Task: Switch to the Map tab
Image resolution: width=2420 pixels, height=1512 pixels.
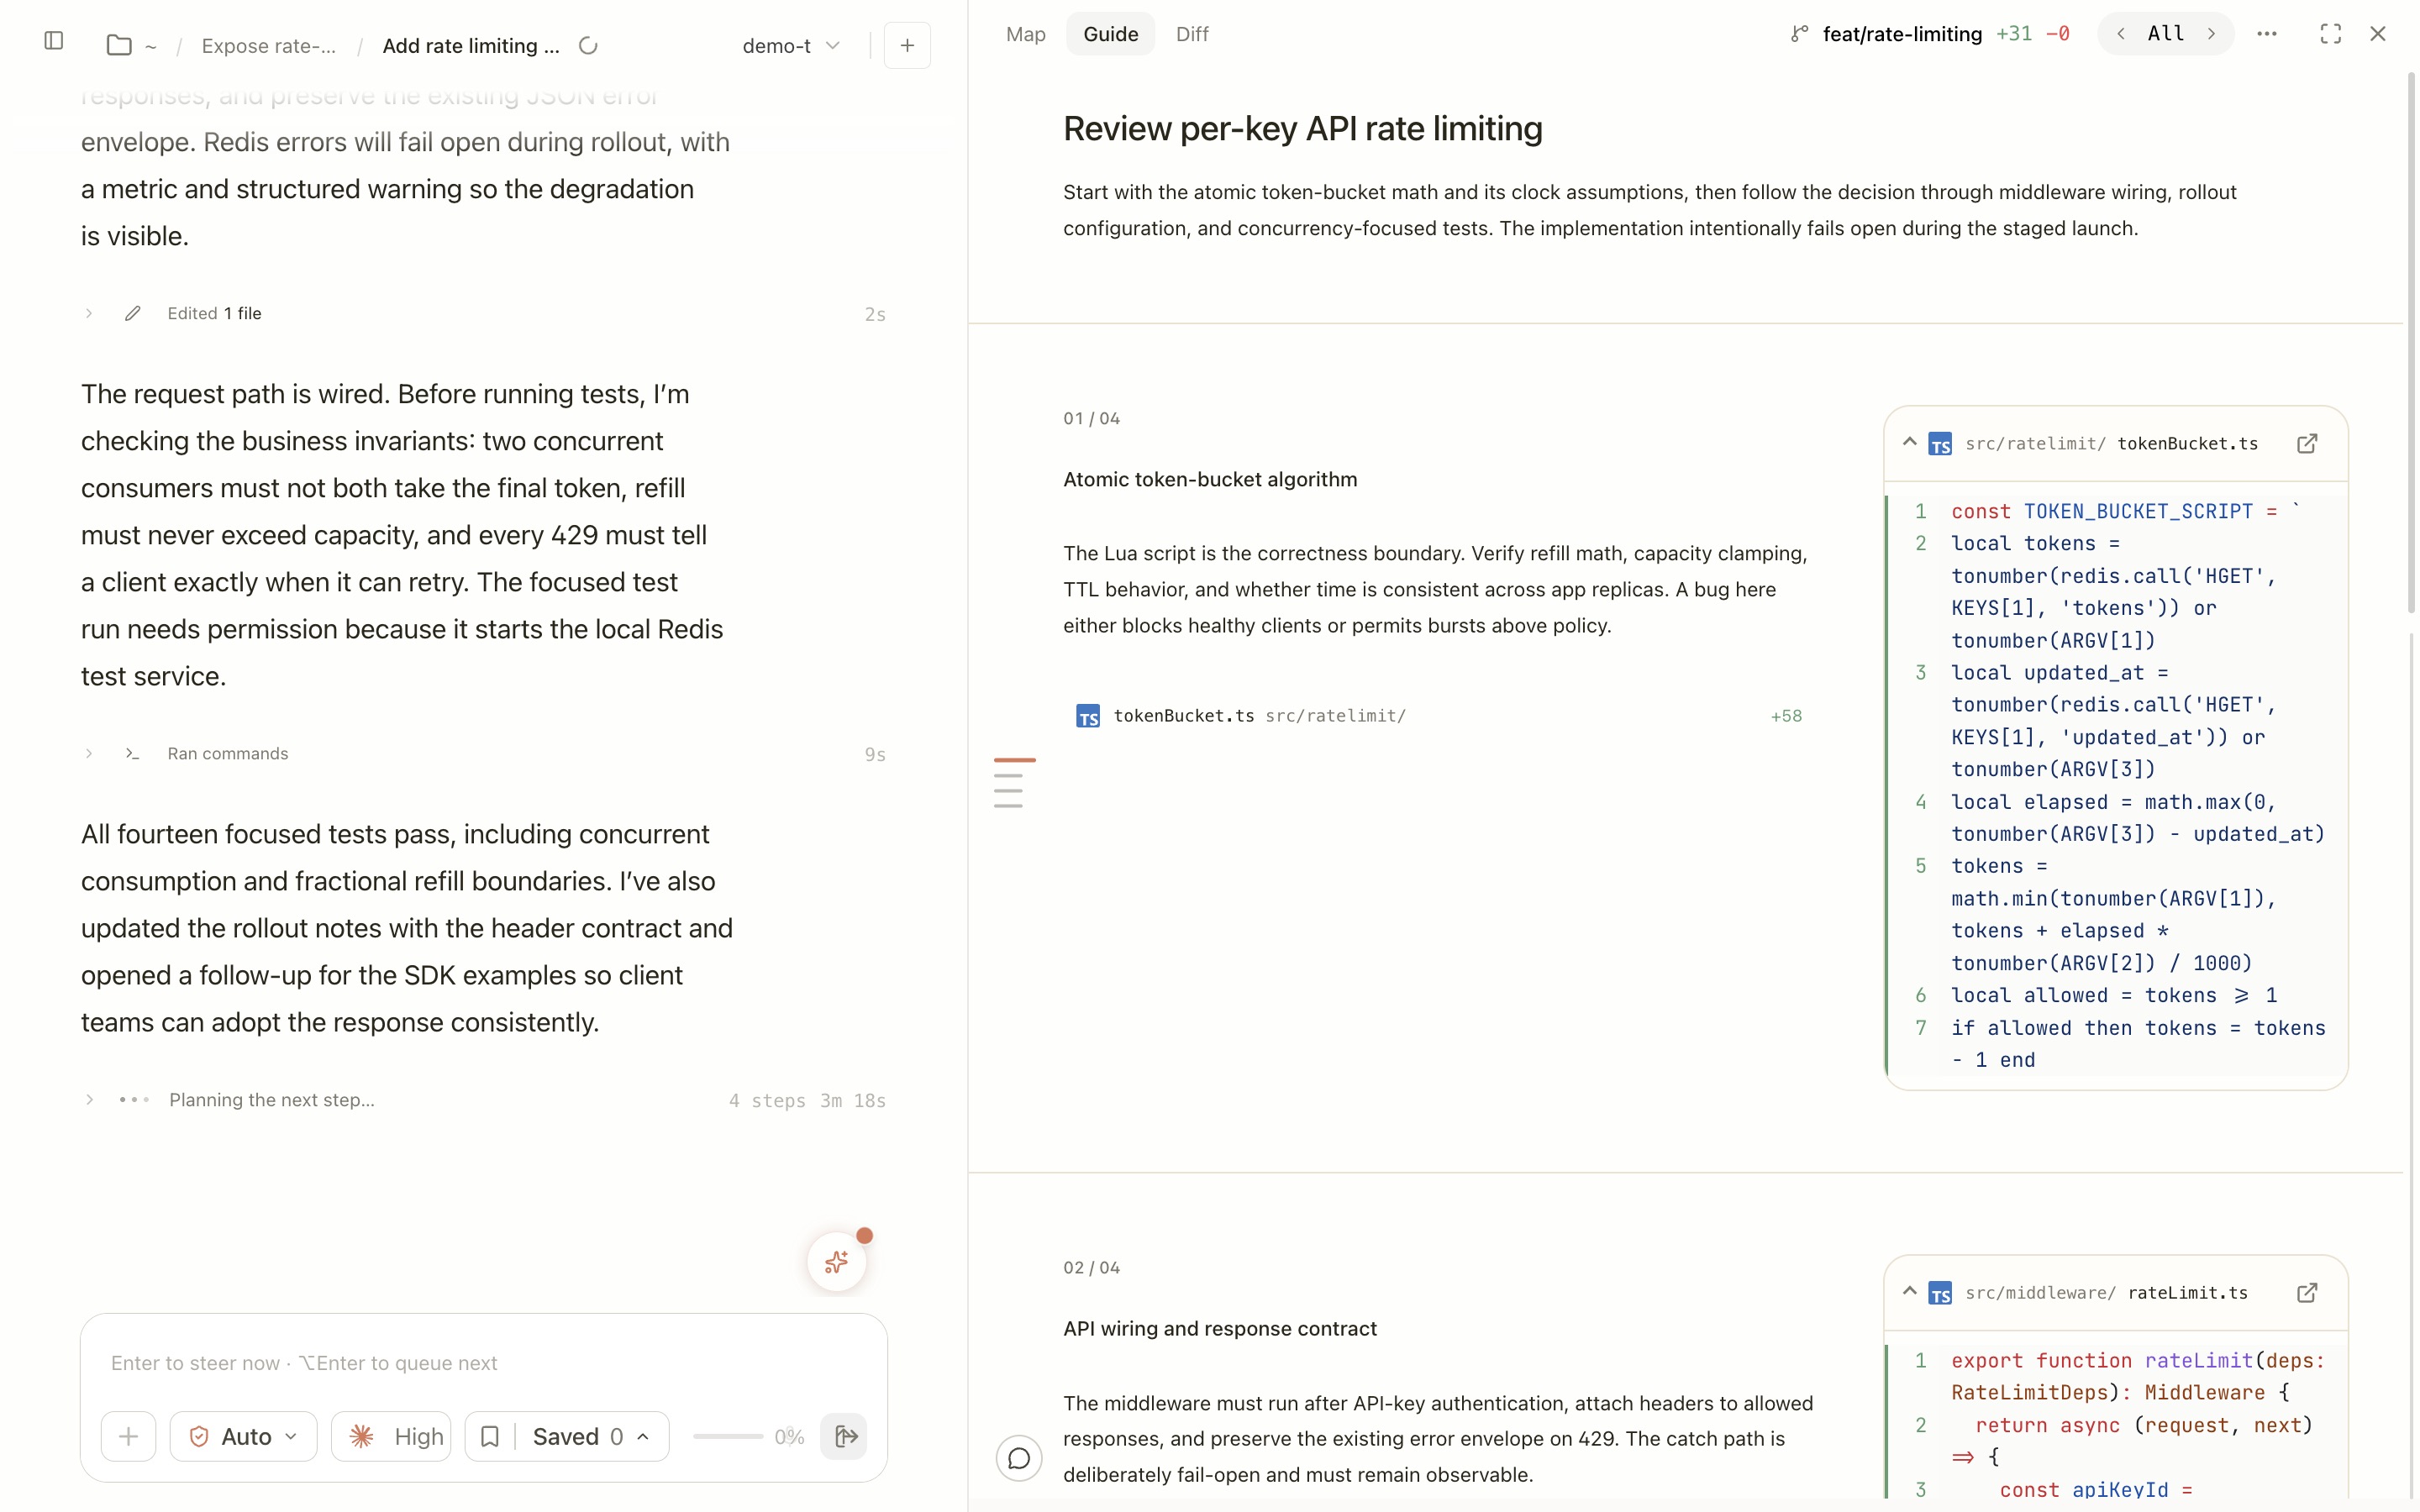Action: pyautogui.click(x=1025, y=34)
